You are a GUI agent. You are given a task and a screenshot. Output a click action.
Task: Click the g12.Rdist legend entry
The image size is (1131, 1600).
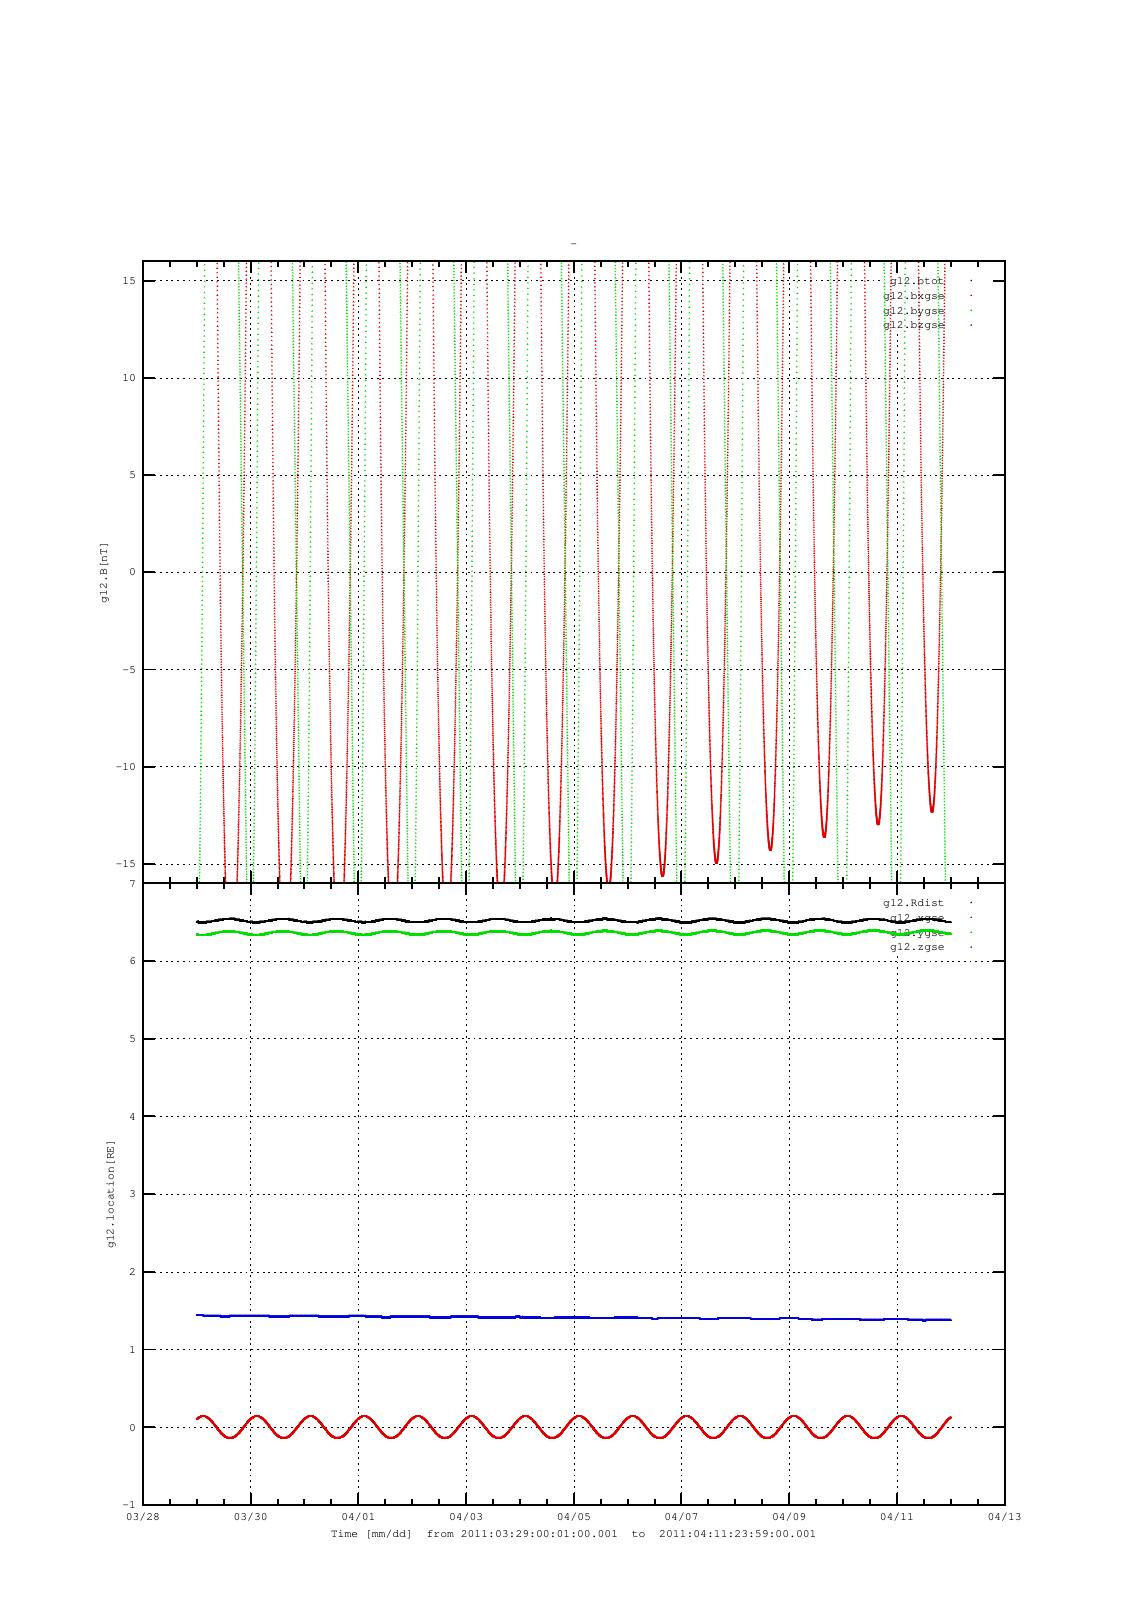(914, 903)
